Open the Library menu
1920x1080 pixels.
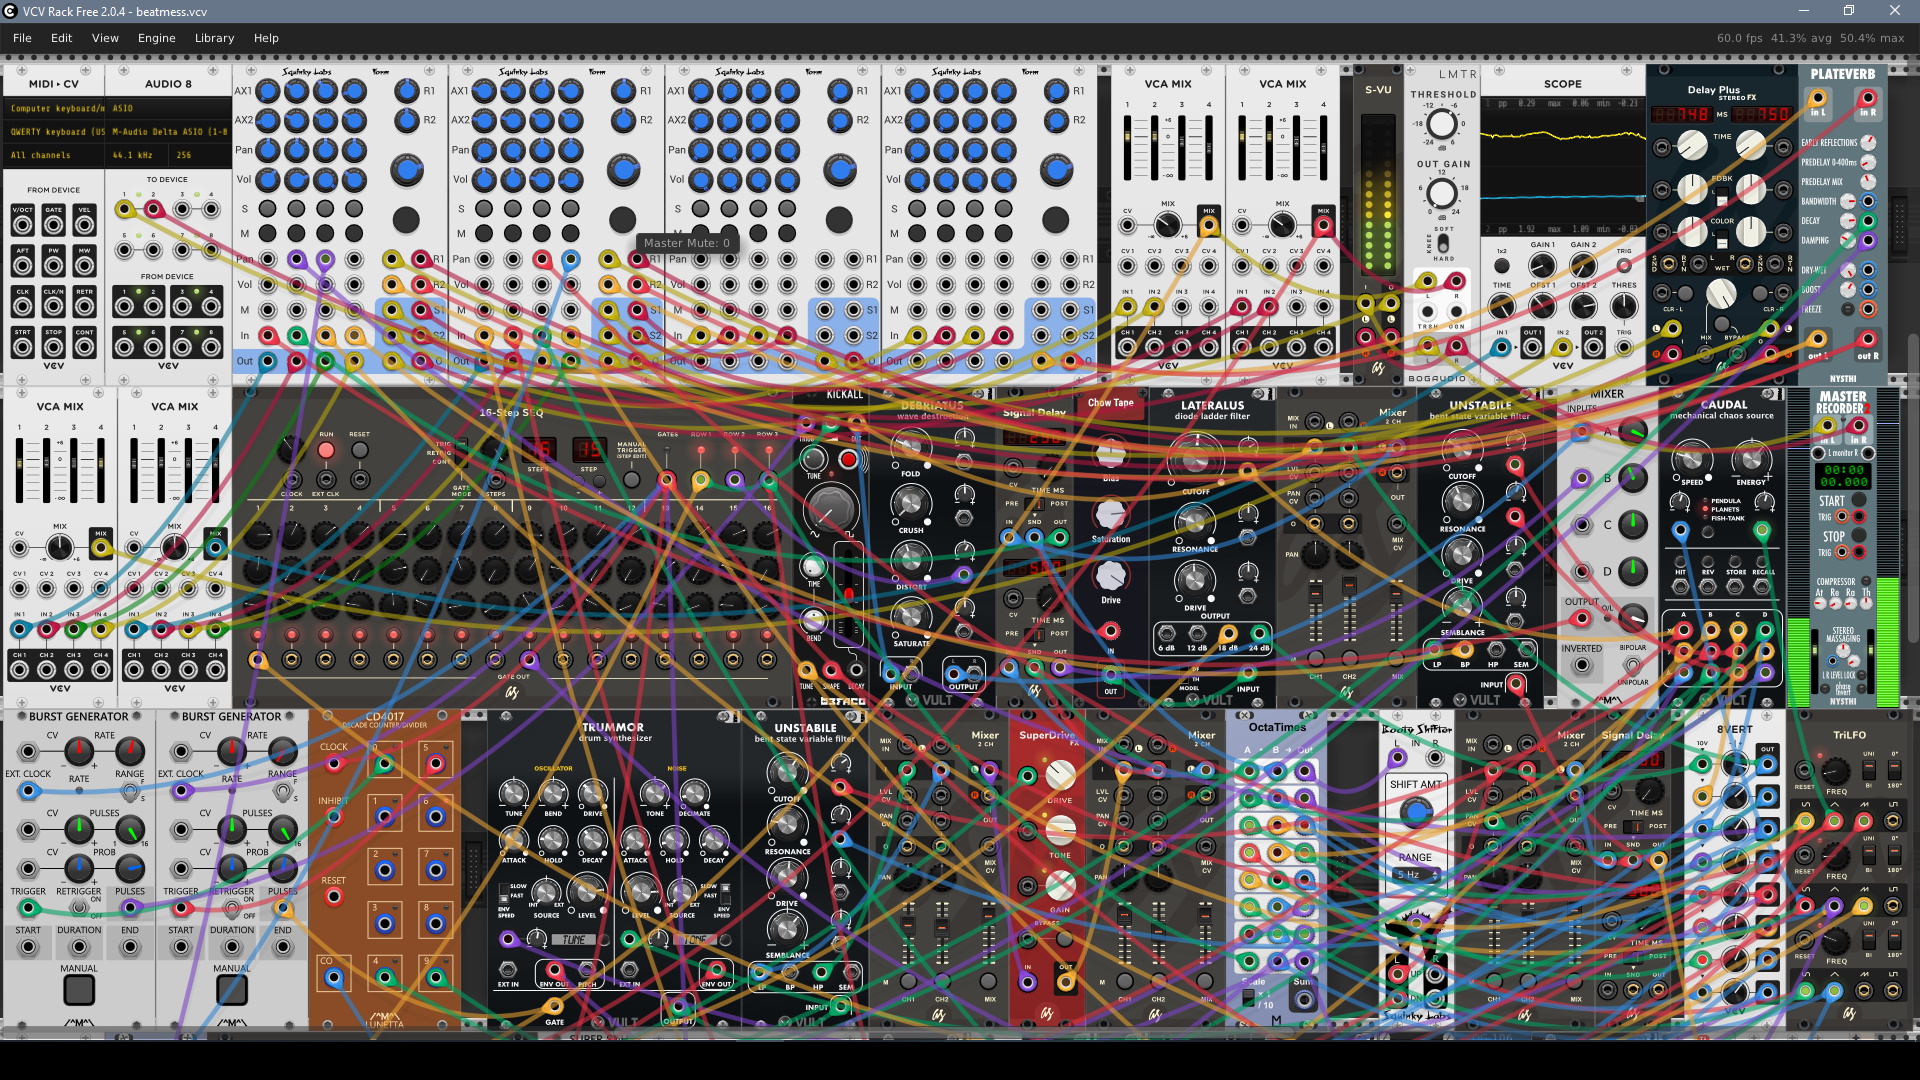[x=214, y=38]
